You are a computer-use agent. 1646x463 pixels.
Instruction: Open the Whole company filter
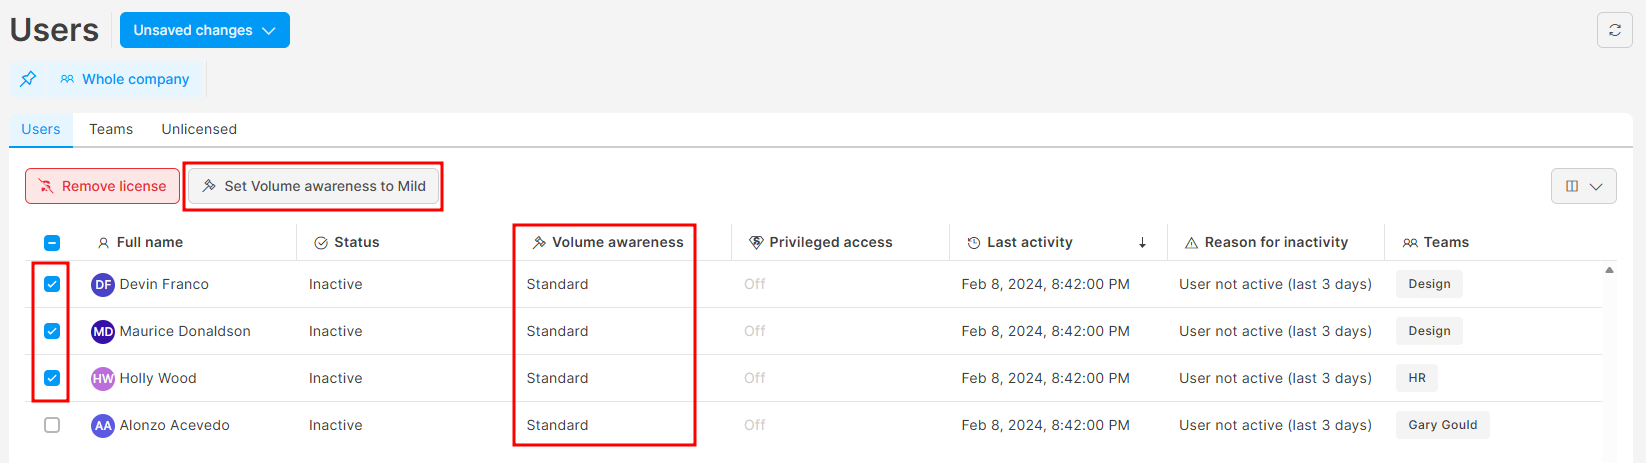click(125, 79)
